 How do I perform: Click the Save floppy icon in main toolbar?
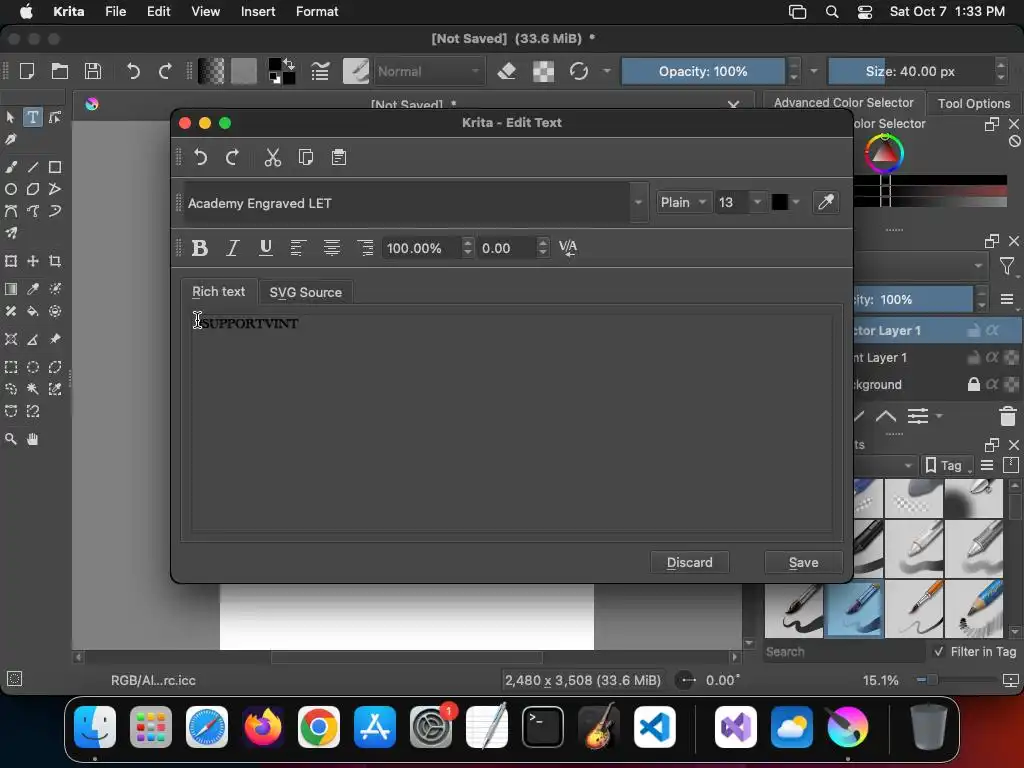[93, 71]
